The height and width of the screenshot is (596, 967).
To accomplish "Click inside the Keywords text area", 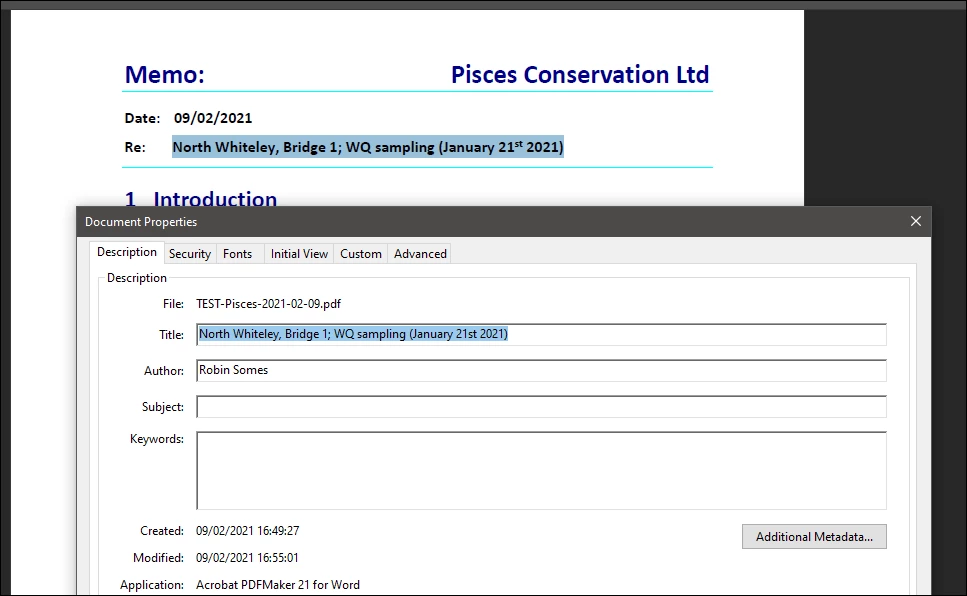I will click(541, 470).
